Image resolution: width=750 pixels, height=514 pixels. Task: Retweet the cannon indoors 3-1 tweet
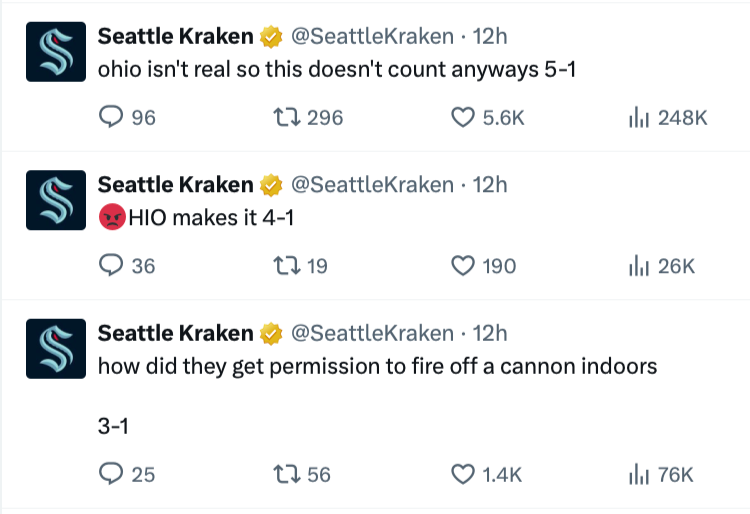coord(287,474)
